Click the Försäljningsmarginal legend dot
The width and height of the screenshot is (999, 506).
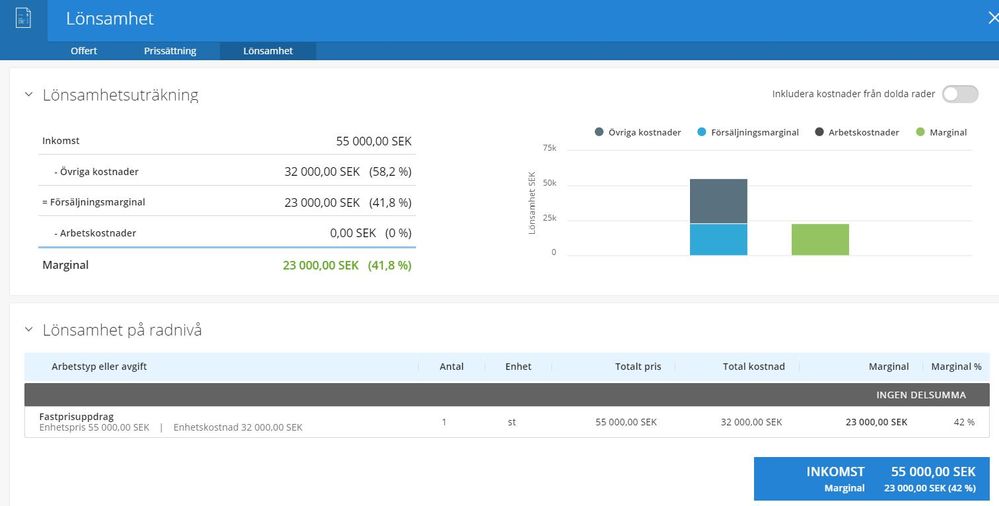pos(701,132)
